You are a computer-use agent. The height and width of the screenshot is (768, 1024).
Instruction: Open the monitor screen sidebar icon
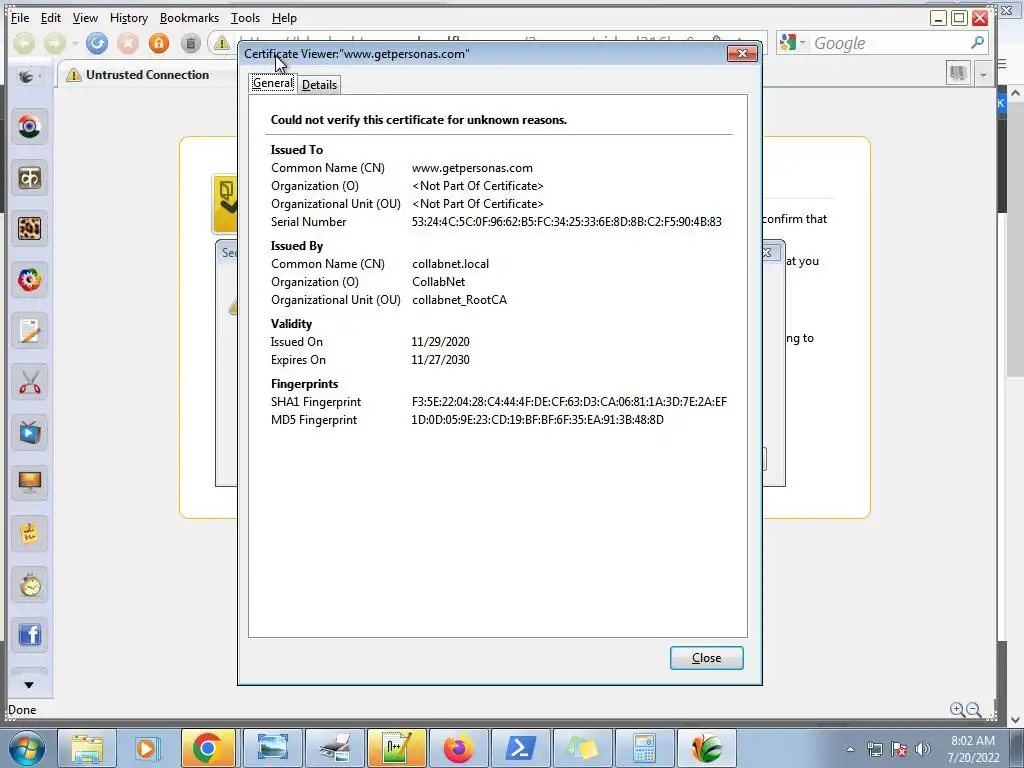coord(29,483)
